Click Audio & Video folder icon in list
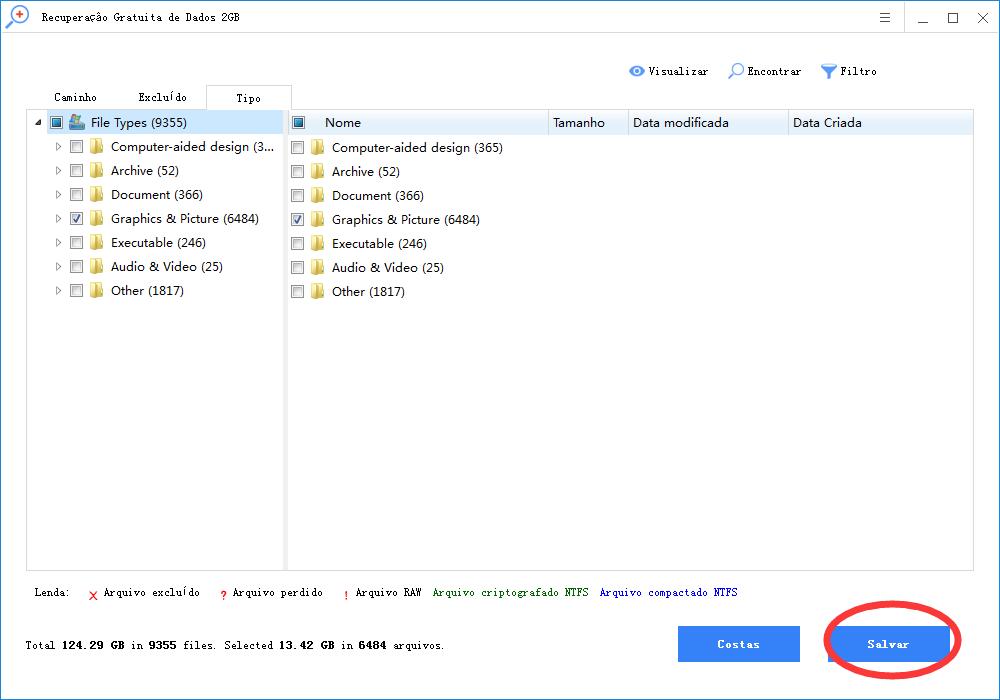Image resolution: width=1000 pixels, height=700 pixels. pyautogui.click(x=318, y=268)
